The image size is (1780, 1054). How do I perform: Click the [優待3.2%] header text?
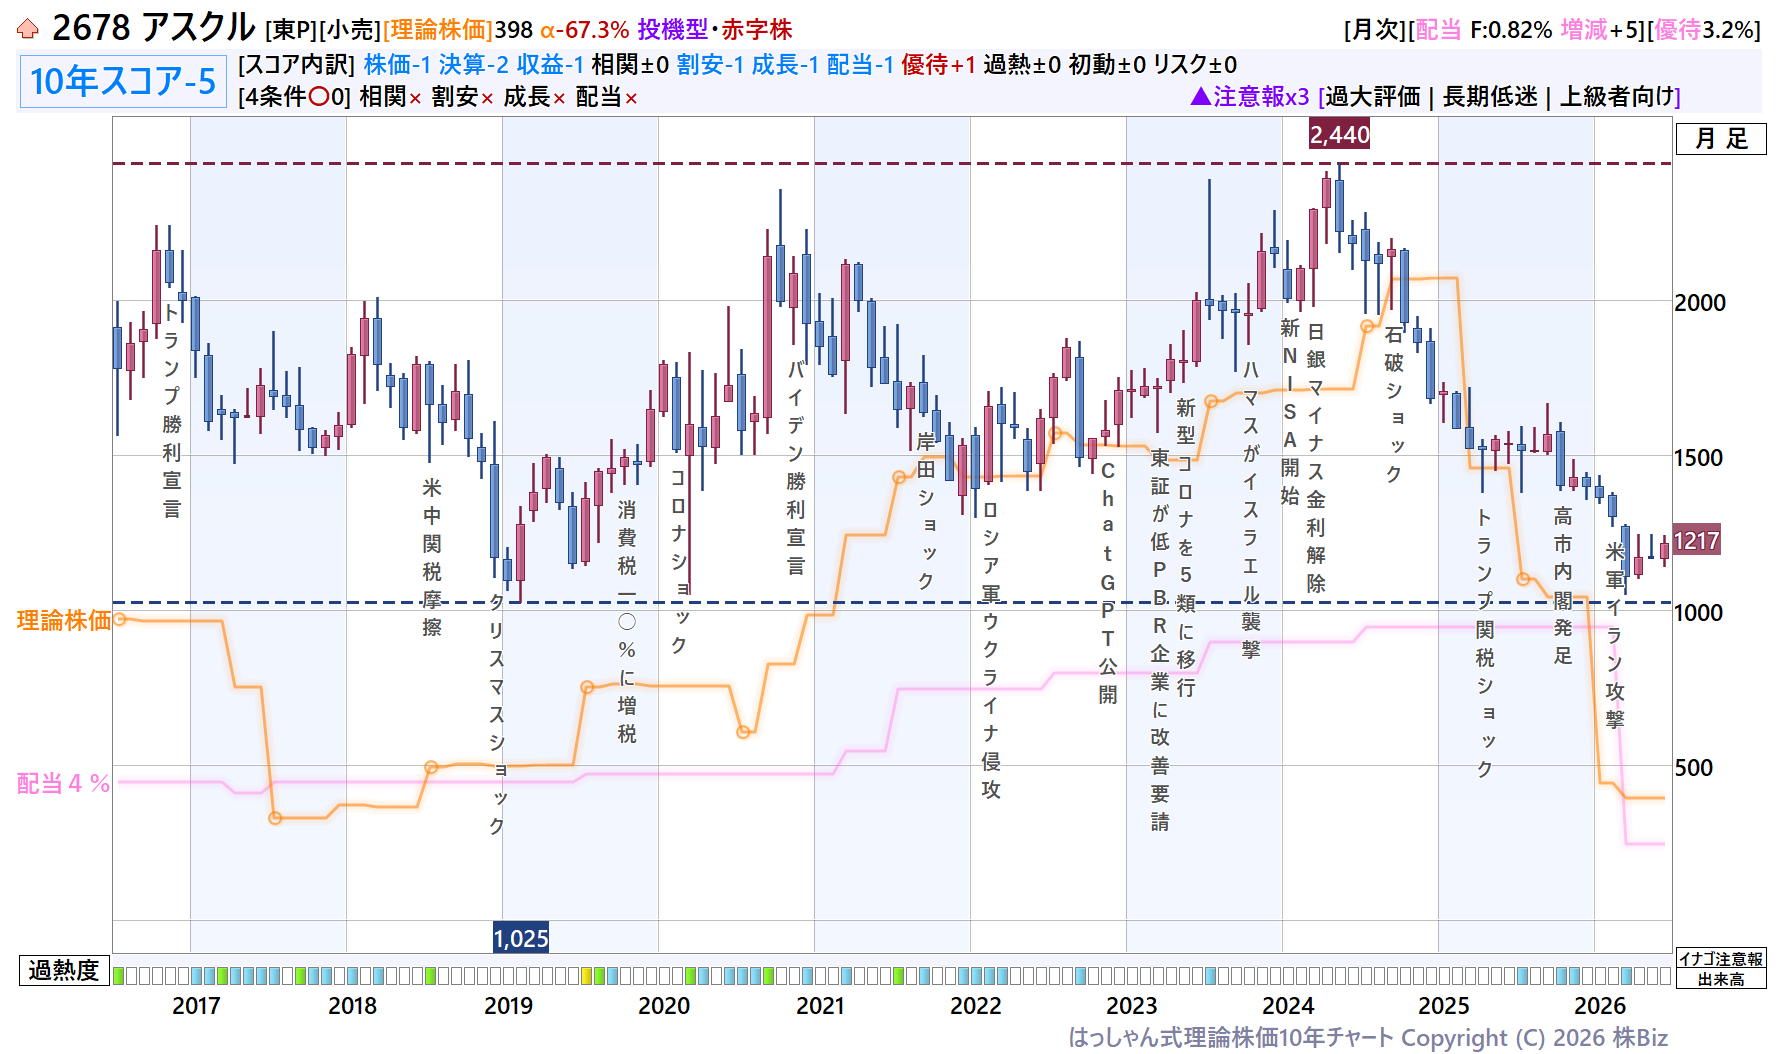pos(1704,30)
